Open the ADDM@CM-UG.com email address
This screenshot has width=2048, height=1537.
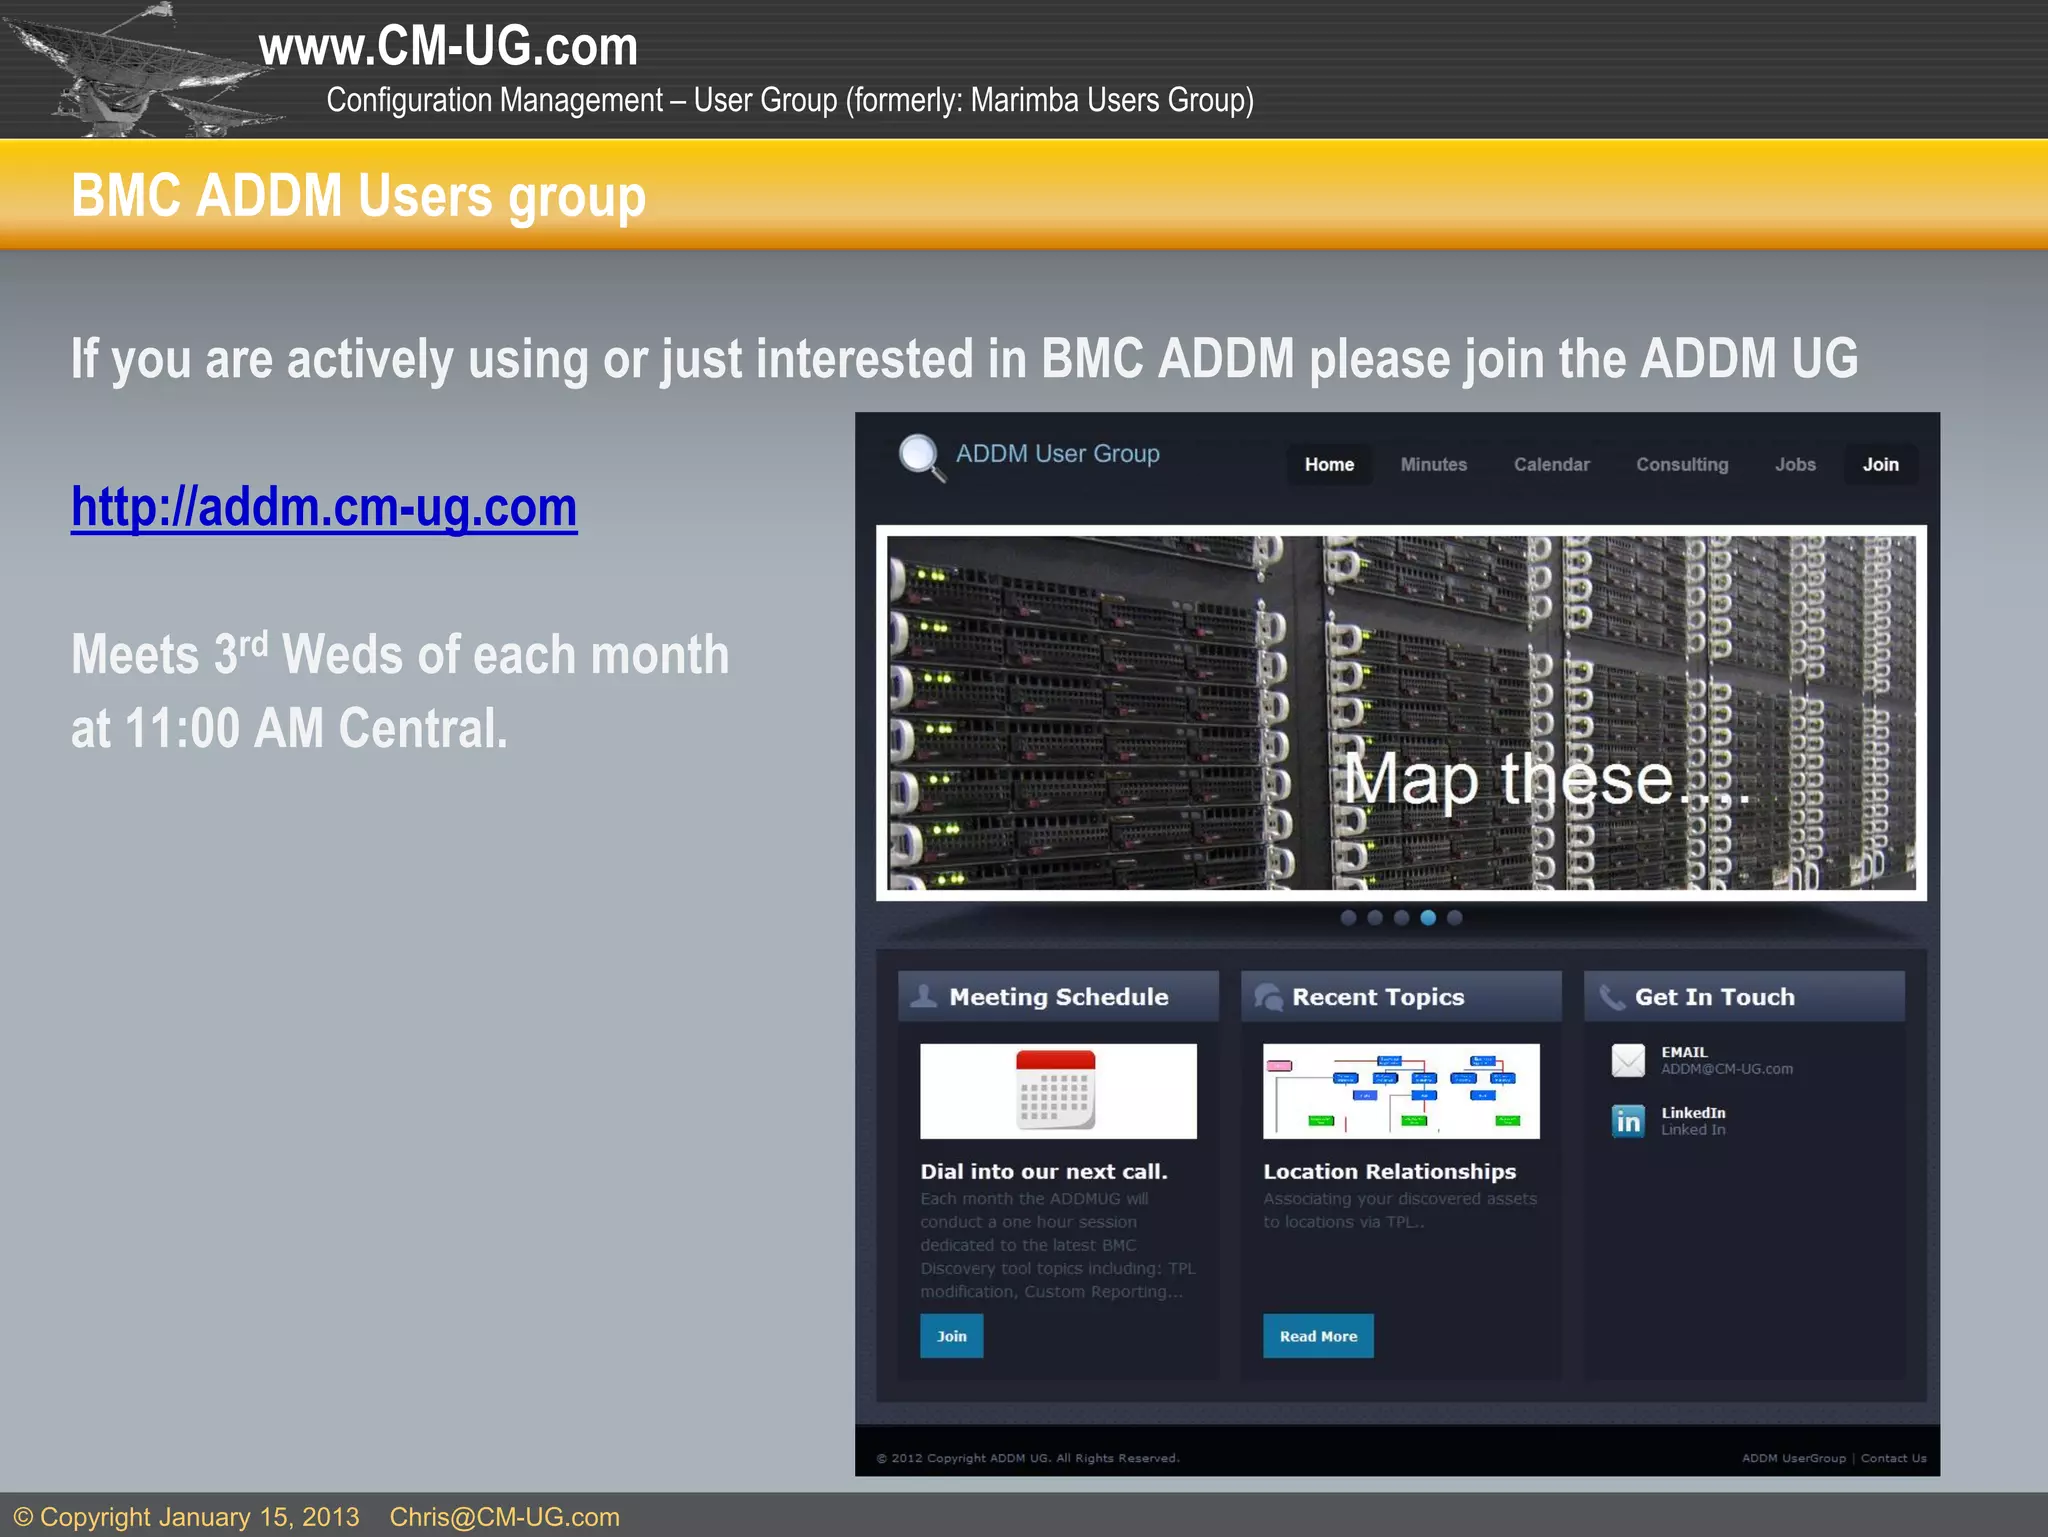(x=1727, y=1069)
